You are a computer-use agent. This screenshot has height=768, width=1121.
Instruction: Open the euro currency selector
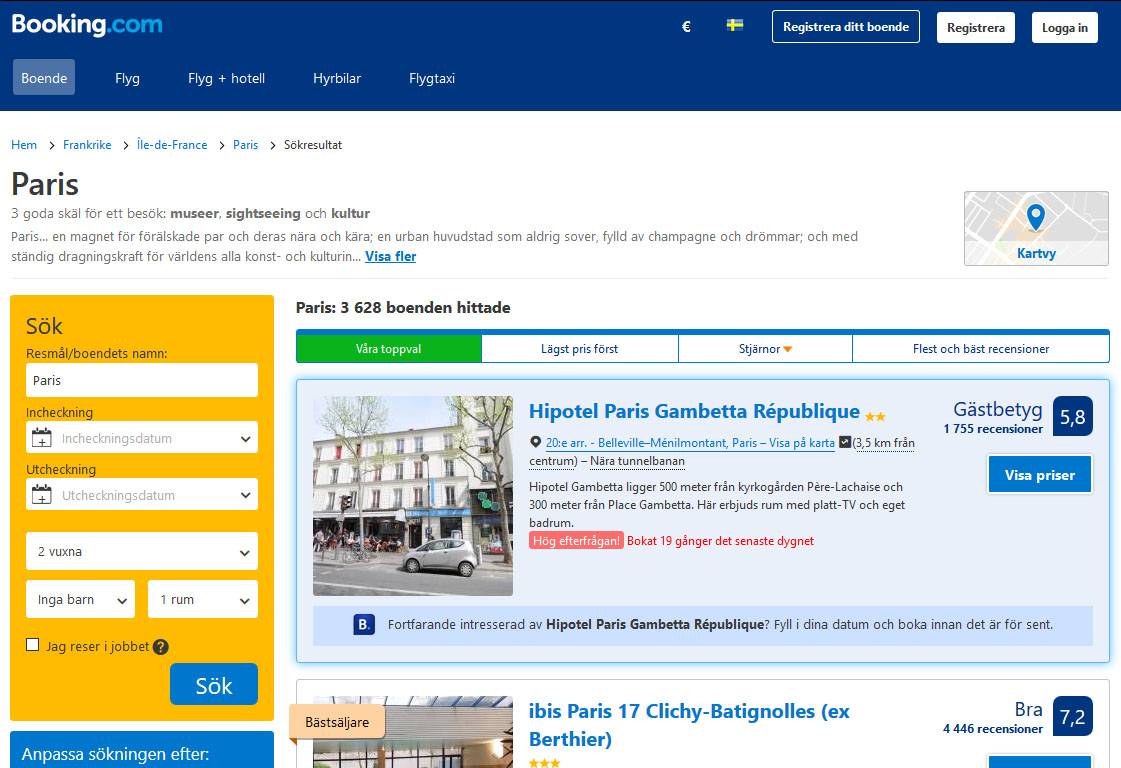click(x=686, y=27)
